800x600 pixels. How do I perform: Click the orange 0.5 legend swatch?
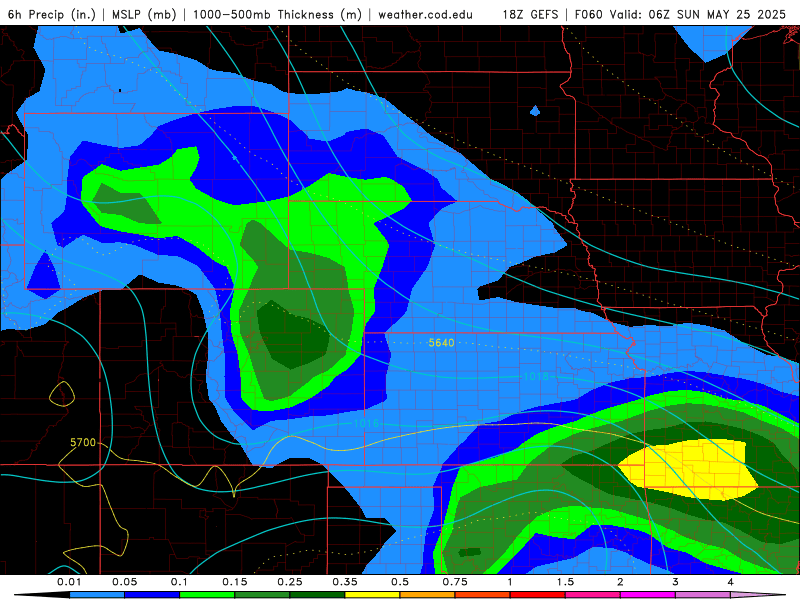(428, 595)
